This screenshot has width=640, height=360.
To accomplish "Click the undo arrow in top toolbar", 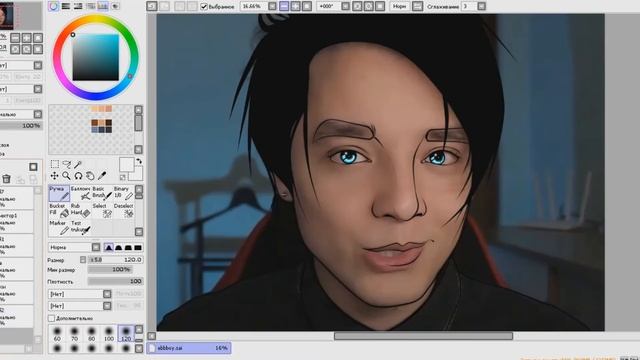I will (152, 6).
